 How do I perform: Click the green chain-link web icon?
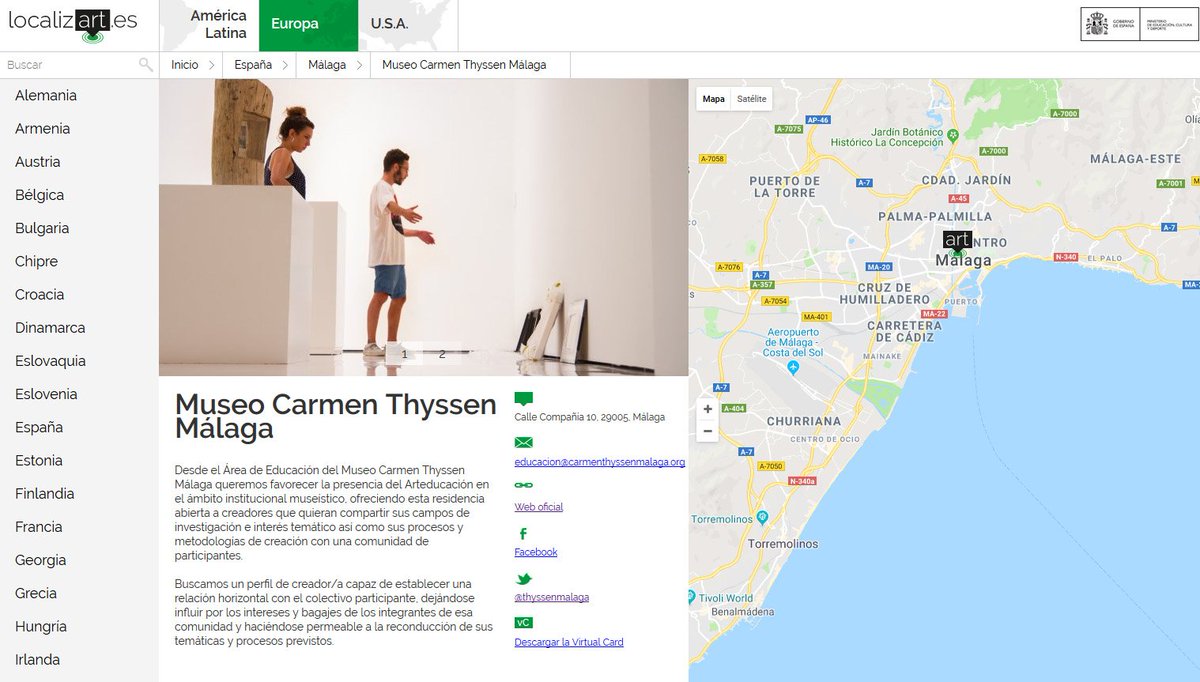[523, 485]
